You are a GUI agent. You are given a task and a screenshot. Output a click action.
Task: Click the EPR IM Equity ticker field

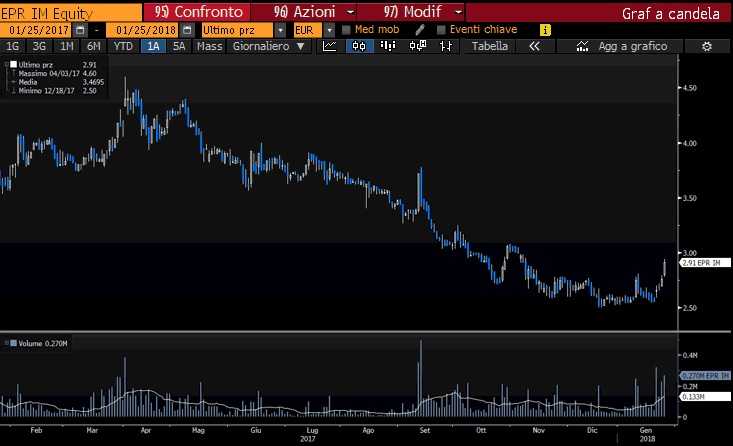[x=71, y=13]
